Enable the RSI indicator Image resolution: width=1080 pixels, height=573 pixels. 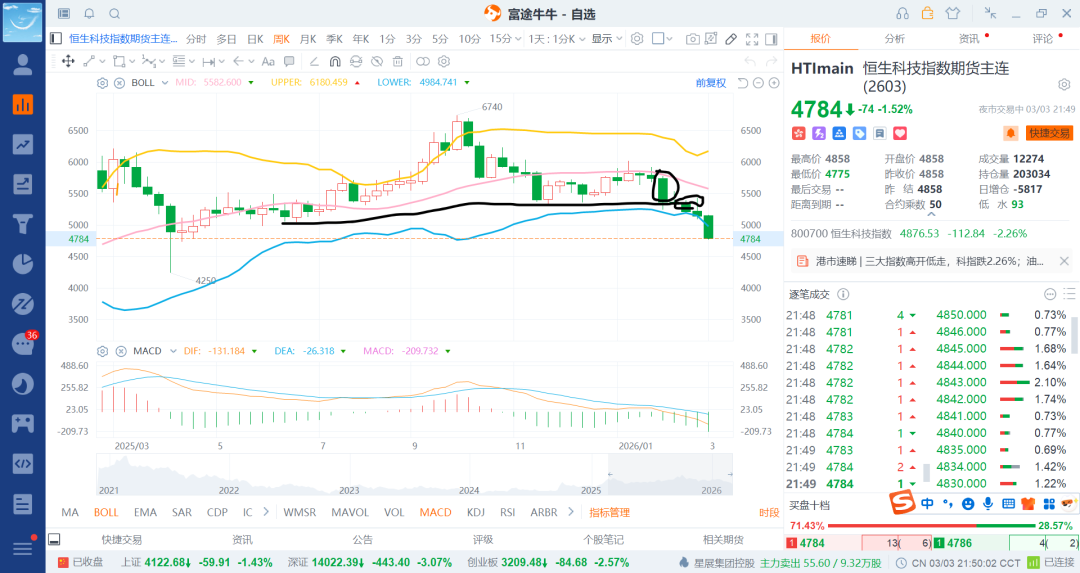[x=508, y=512]
